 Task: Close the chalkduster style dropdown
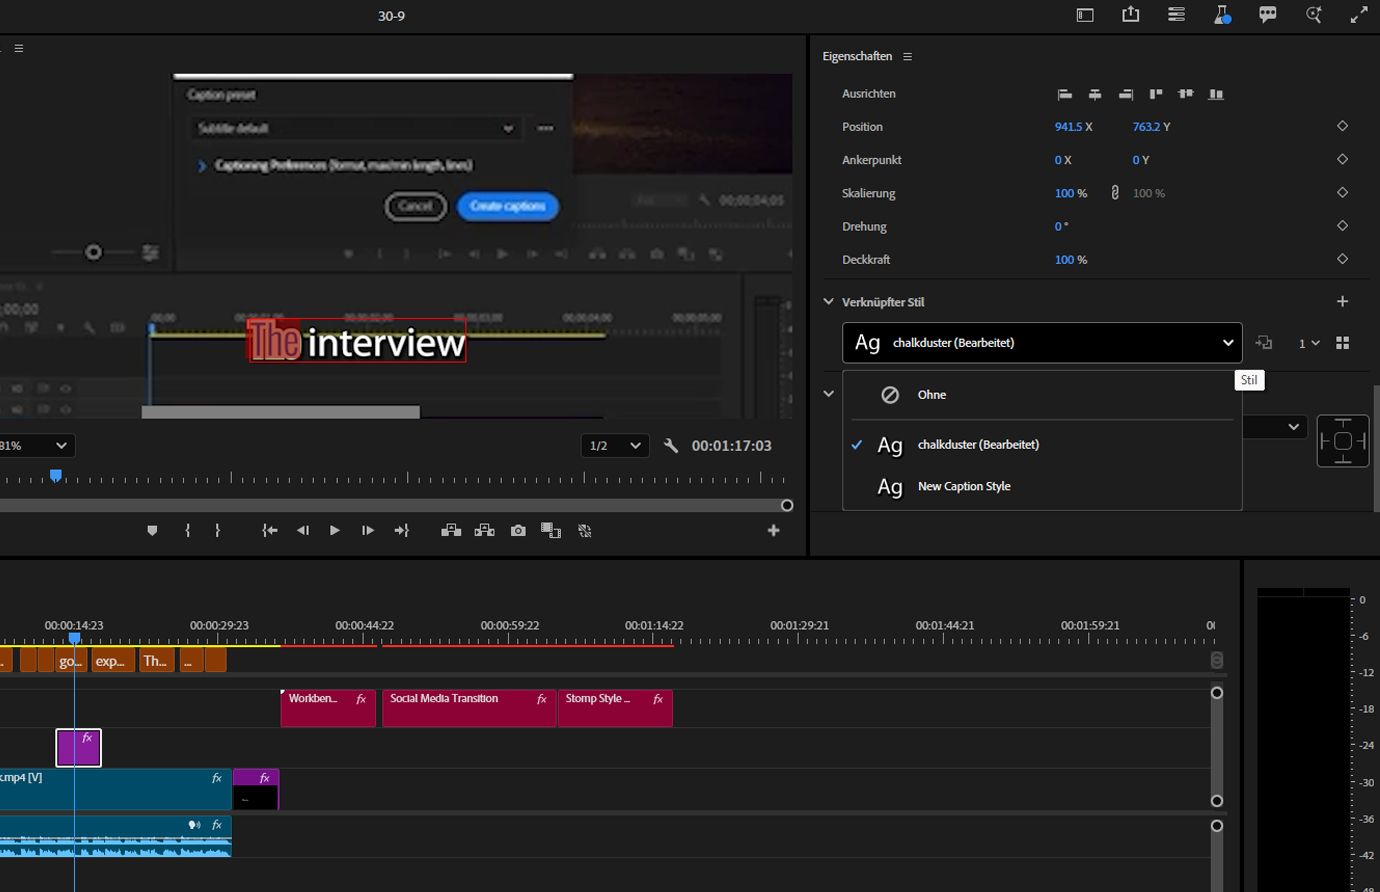point(1227,343)
